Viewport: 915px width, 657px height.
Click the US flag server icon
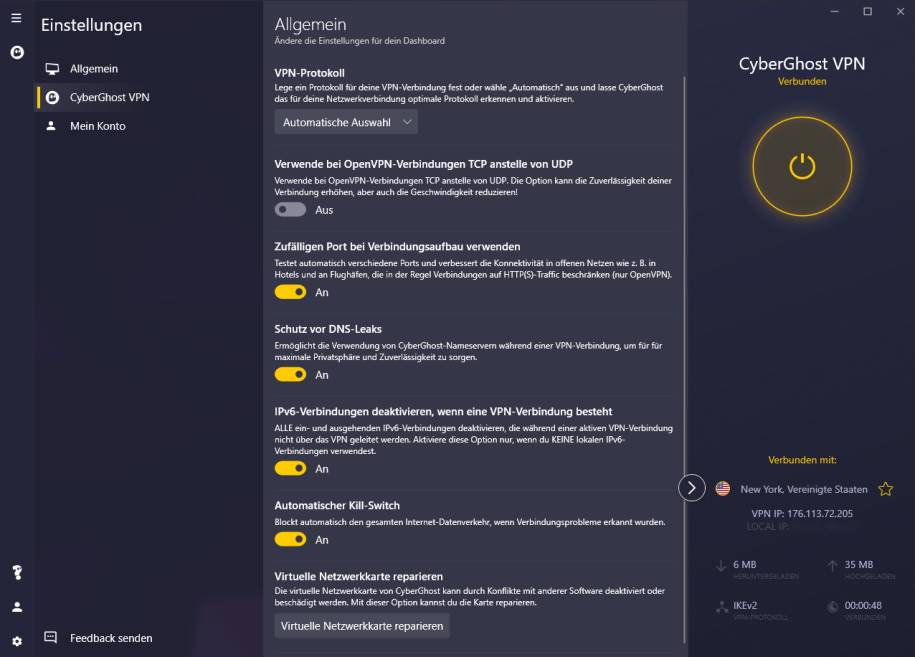722,489
